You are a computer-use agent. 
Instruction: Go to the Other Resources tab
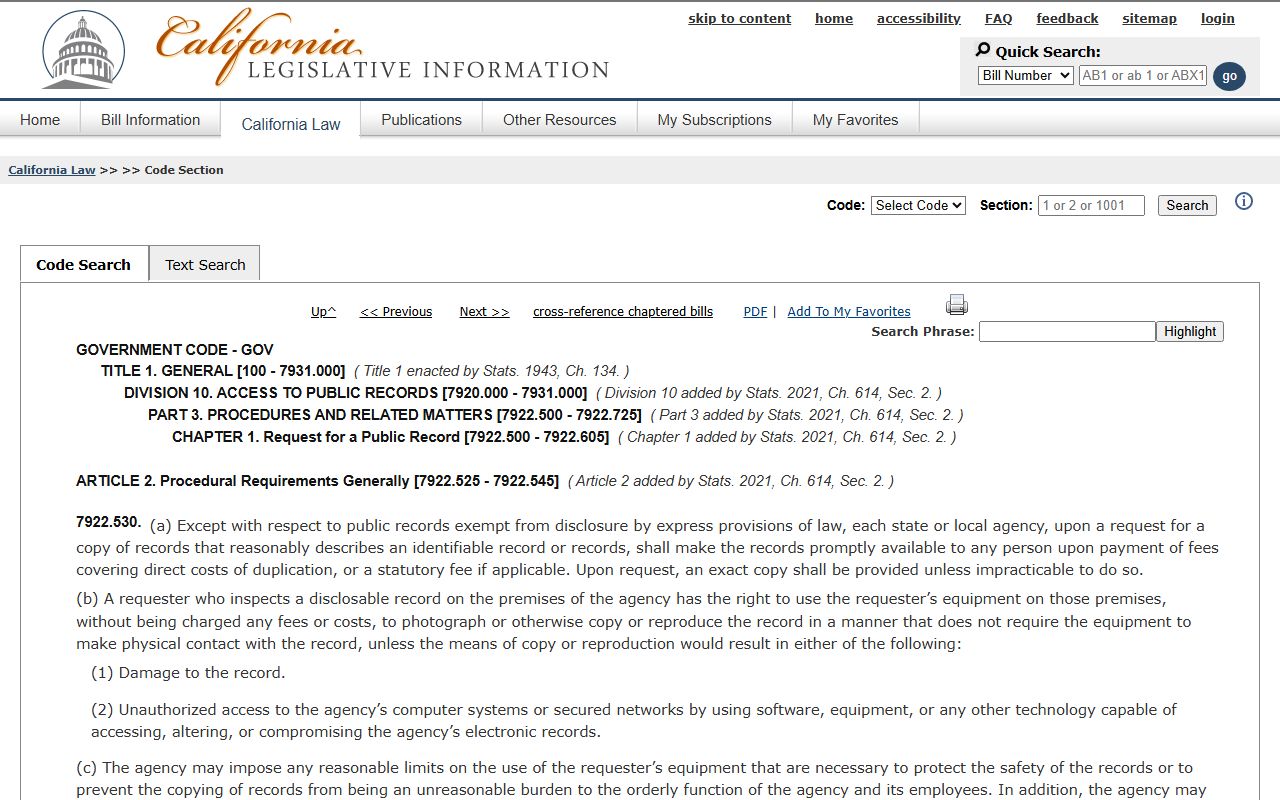click(x=560, y=120)
